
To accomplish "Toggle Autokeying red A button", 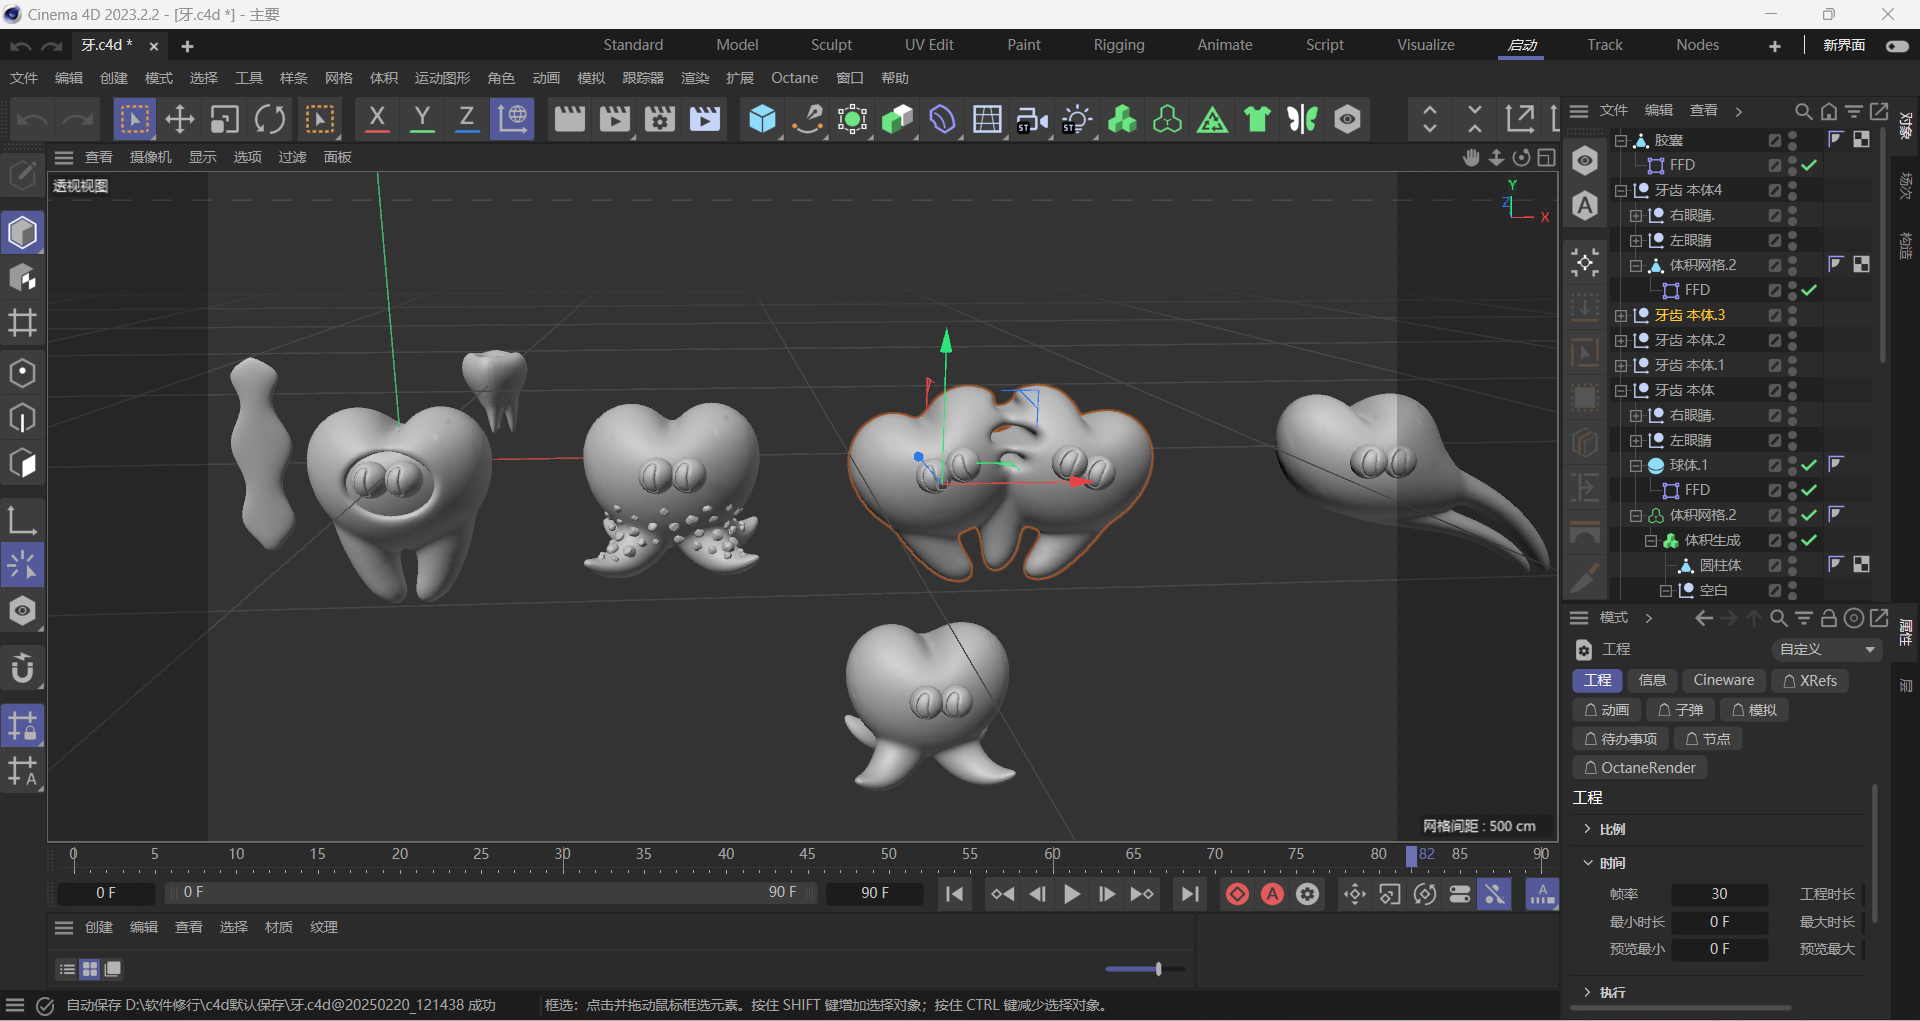I will tap(1272, 894).
